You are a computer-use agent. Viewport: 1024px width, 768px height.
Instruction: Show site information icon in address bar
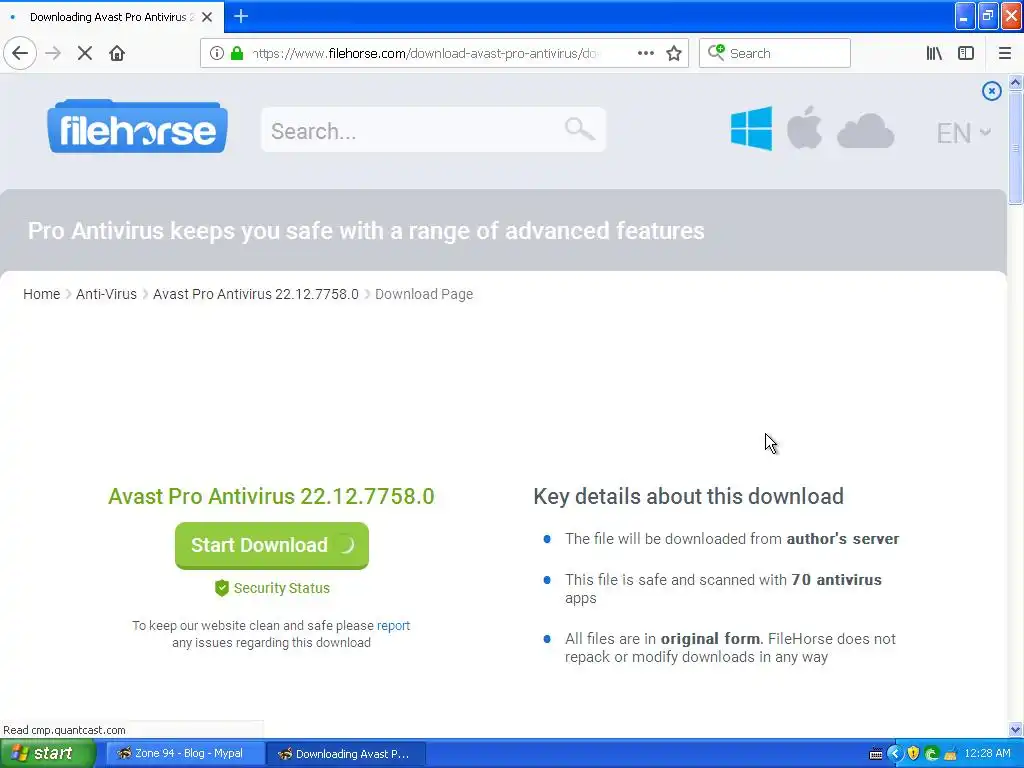point(217,53)
